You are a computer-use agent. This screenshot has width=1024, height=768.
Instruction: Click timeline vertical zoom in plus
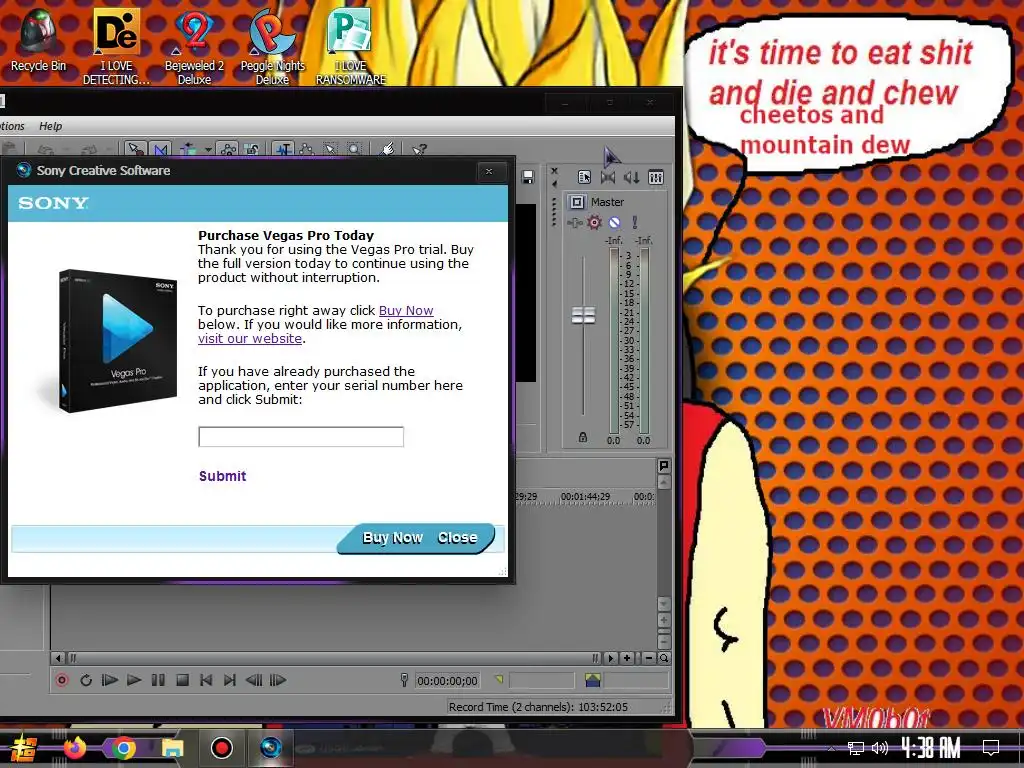(664, 620)
